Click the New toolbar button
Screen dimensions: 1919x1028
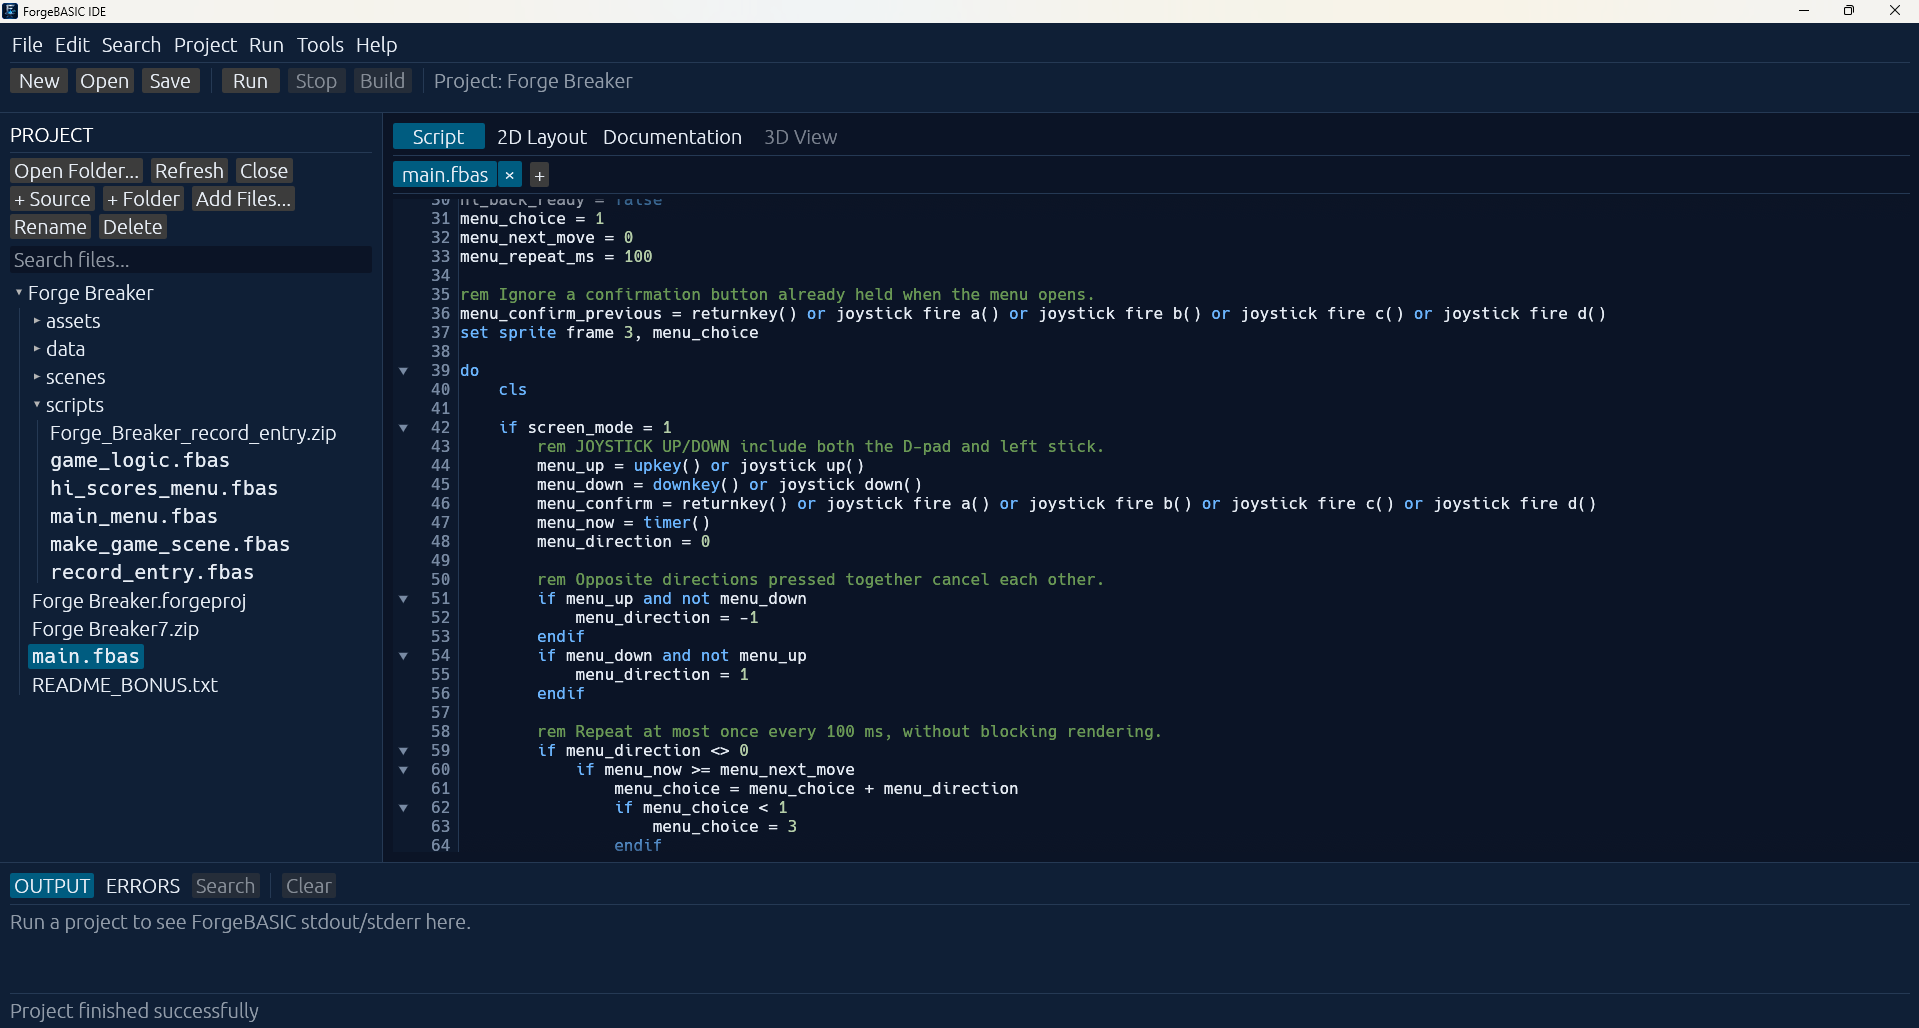coord(39,81)
